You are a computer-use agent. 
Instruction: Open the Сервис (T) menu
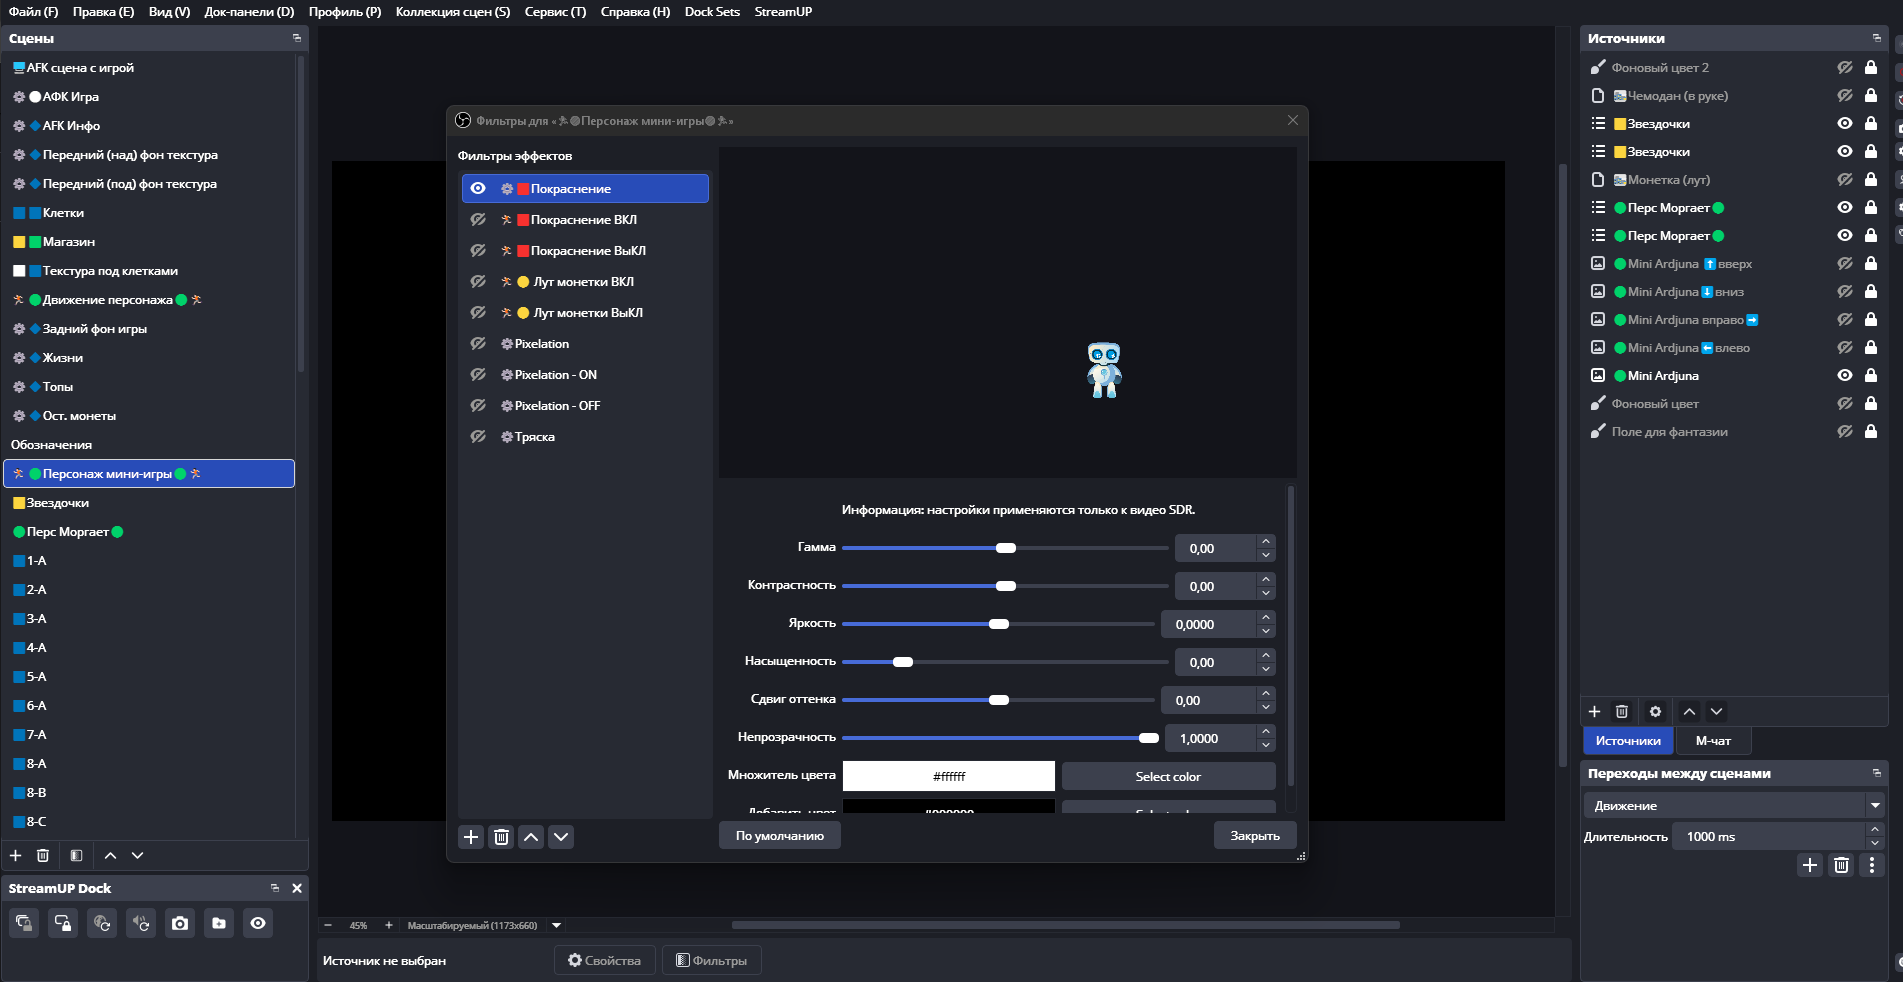tap(555, 12)
